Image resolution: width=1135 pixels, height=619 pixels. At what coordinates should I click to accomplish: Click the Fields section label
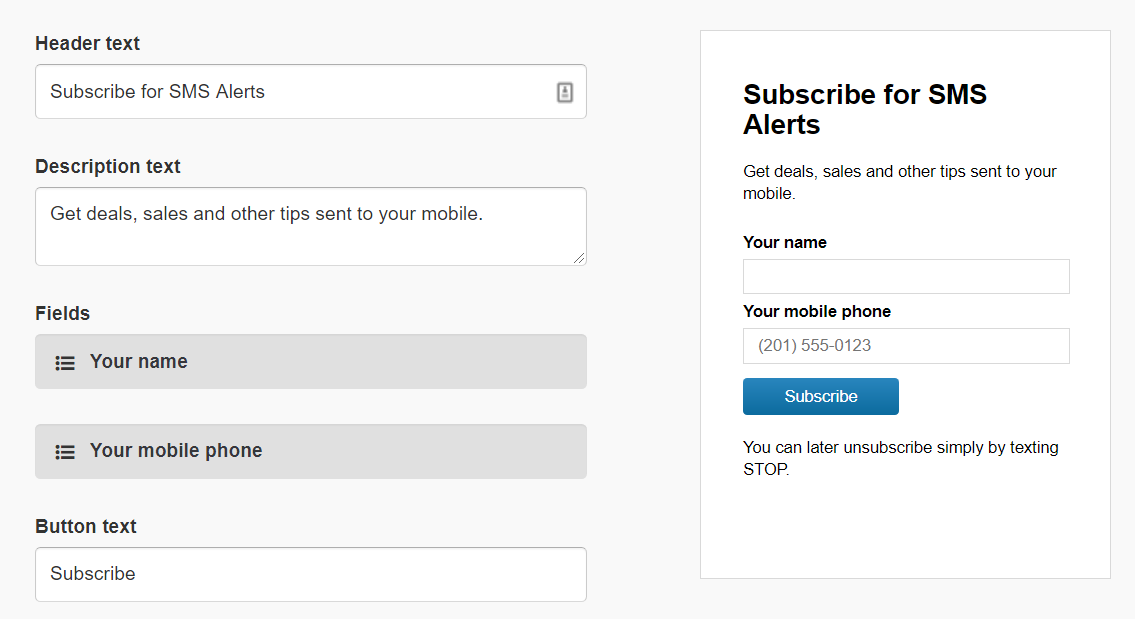(x=63, y=314)
